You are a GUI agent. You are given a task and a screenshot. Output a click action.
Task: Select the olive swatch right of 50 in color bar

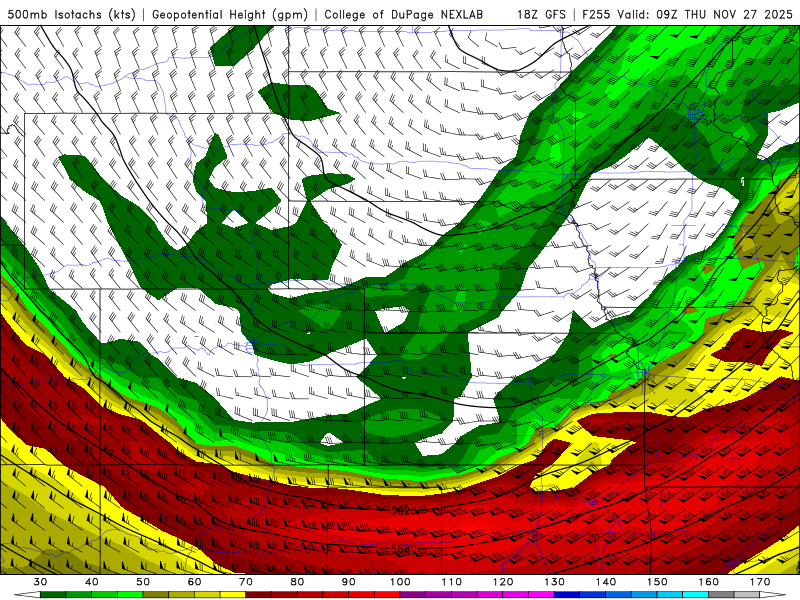[x=156, y=594]
